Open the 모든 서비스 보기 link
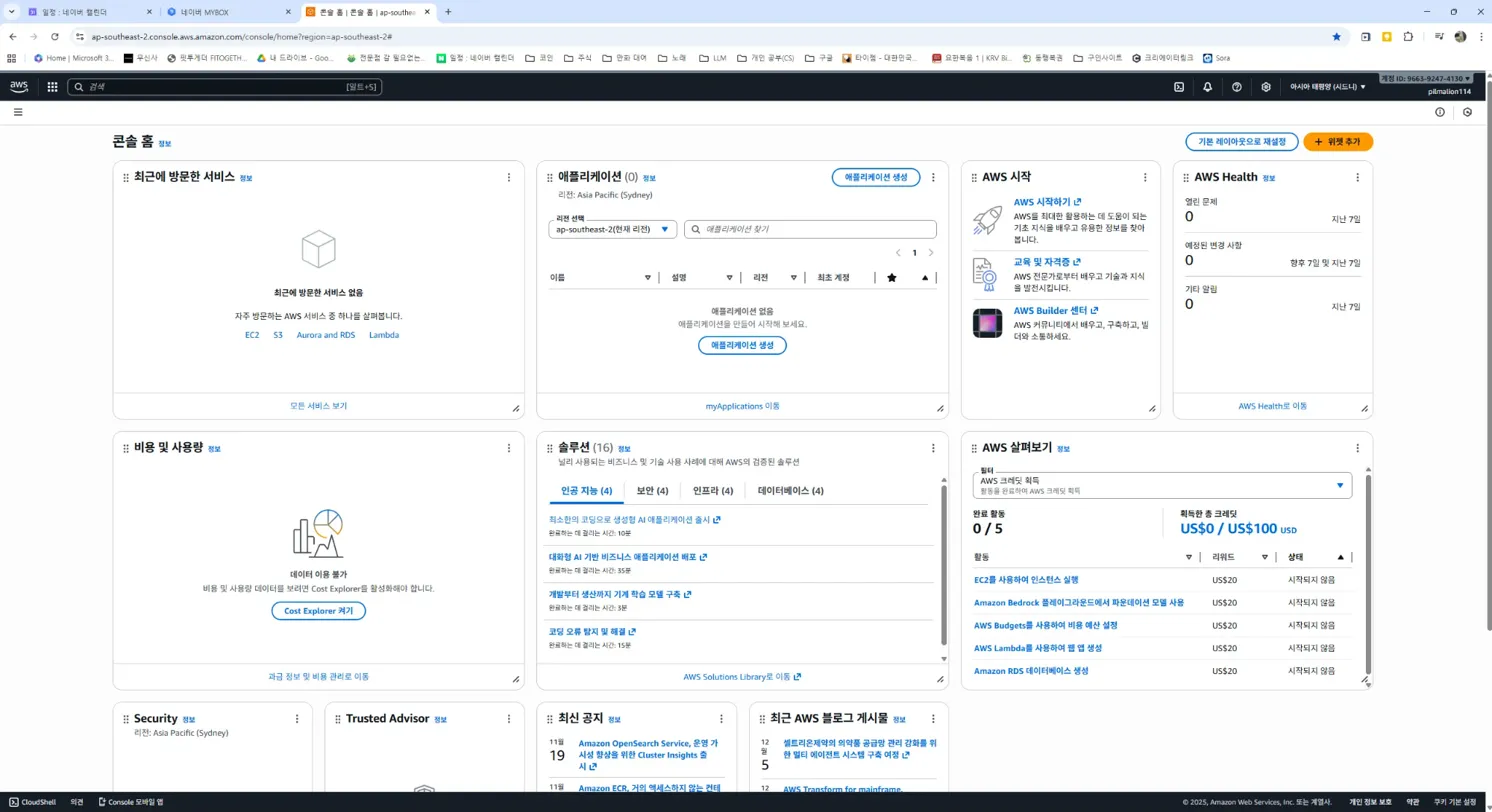The height and width of the screenshot is (812, 1492). [x=319, y=406]
